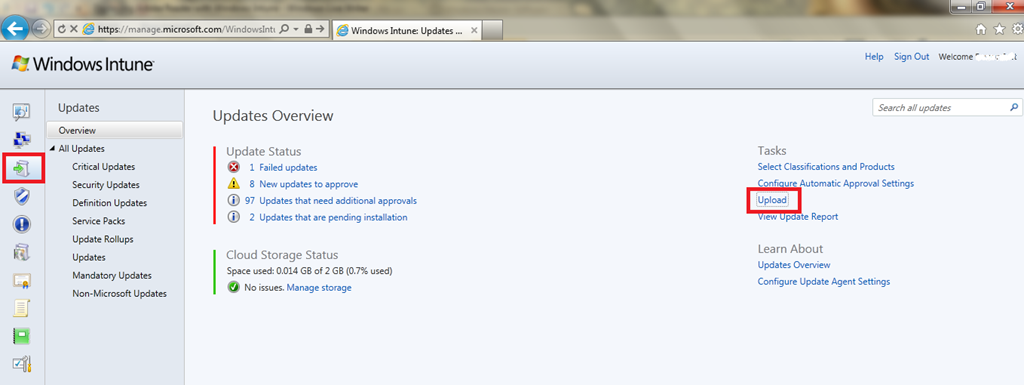1024x385 pixels.
Task: Open Updates that need additional approvals
Action: pyautogui.click(x=338, y=200)
